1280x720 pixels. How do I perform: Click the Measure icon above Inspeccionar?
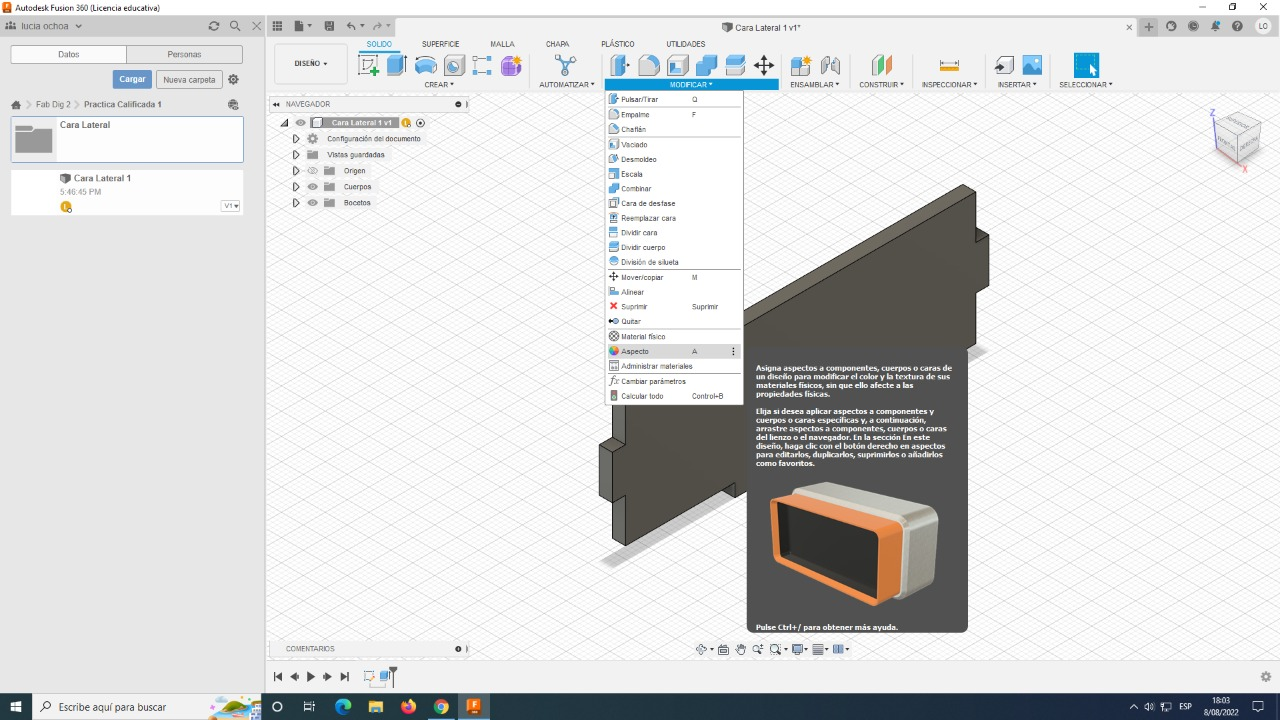point(949,66)
